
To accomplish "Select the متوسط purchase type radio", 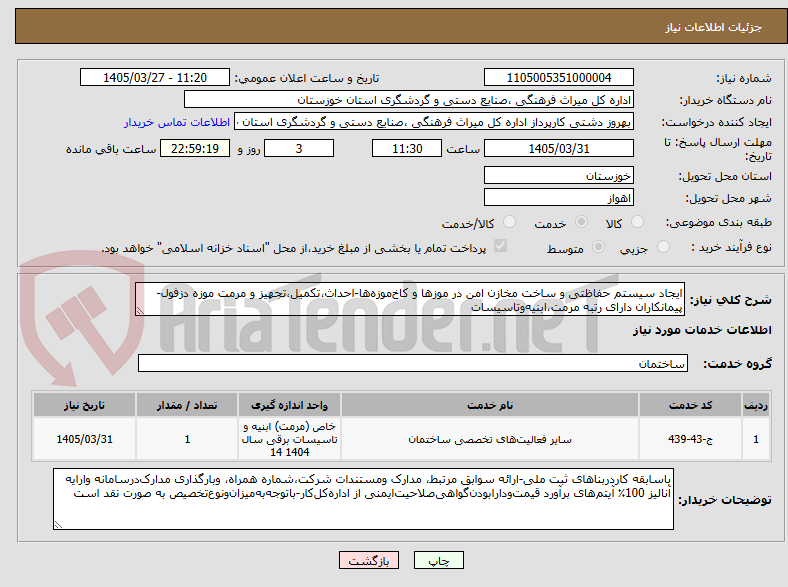I will tap(599, 247).
